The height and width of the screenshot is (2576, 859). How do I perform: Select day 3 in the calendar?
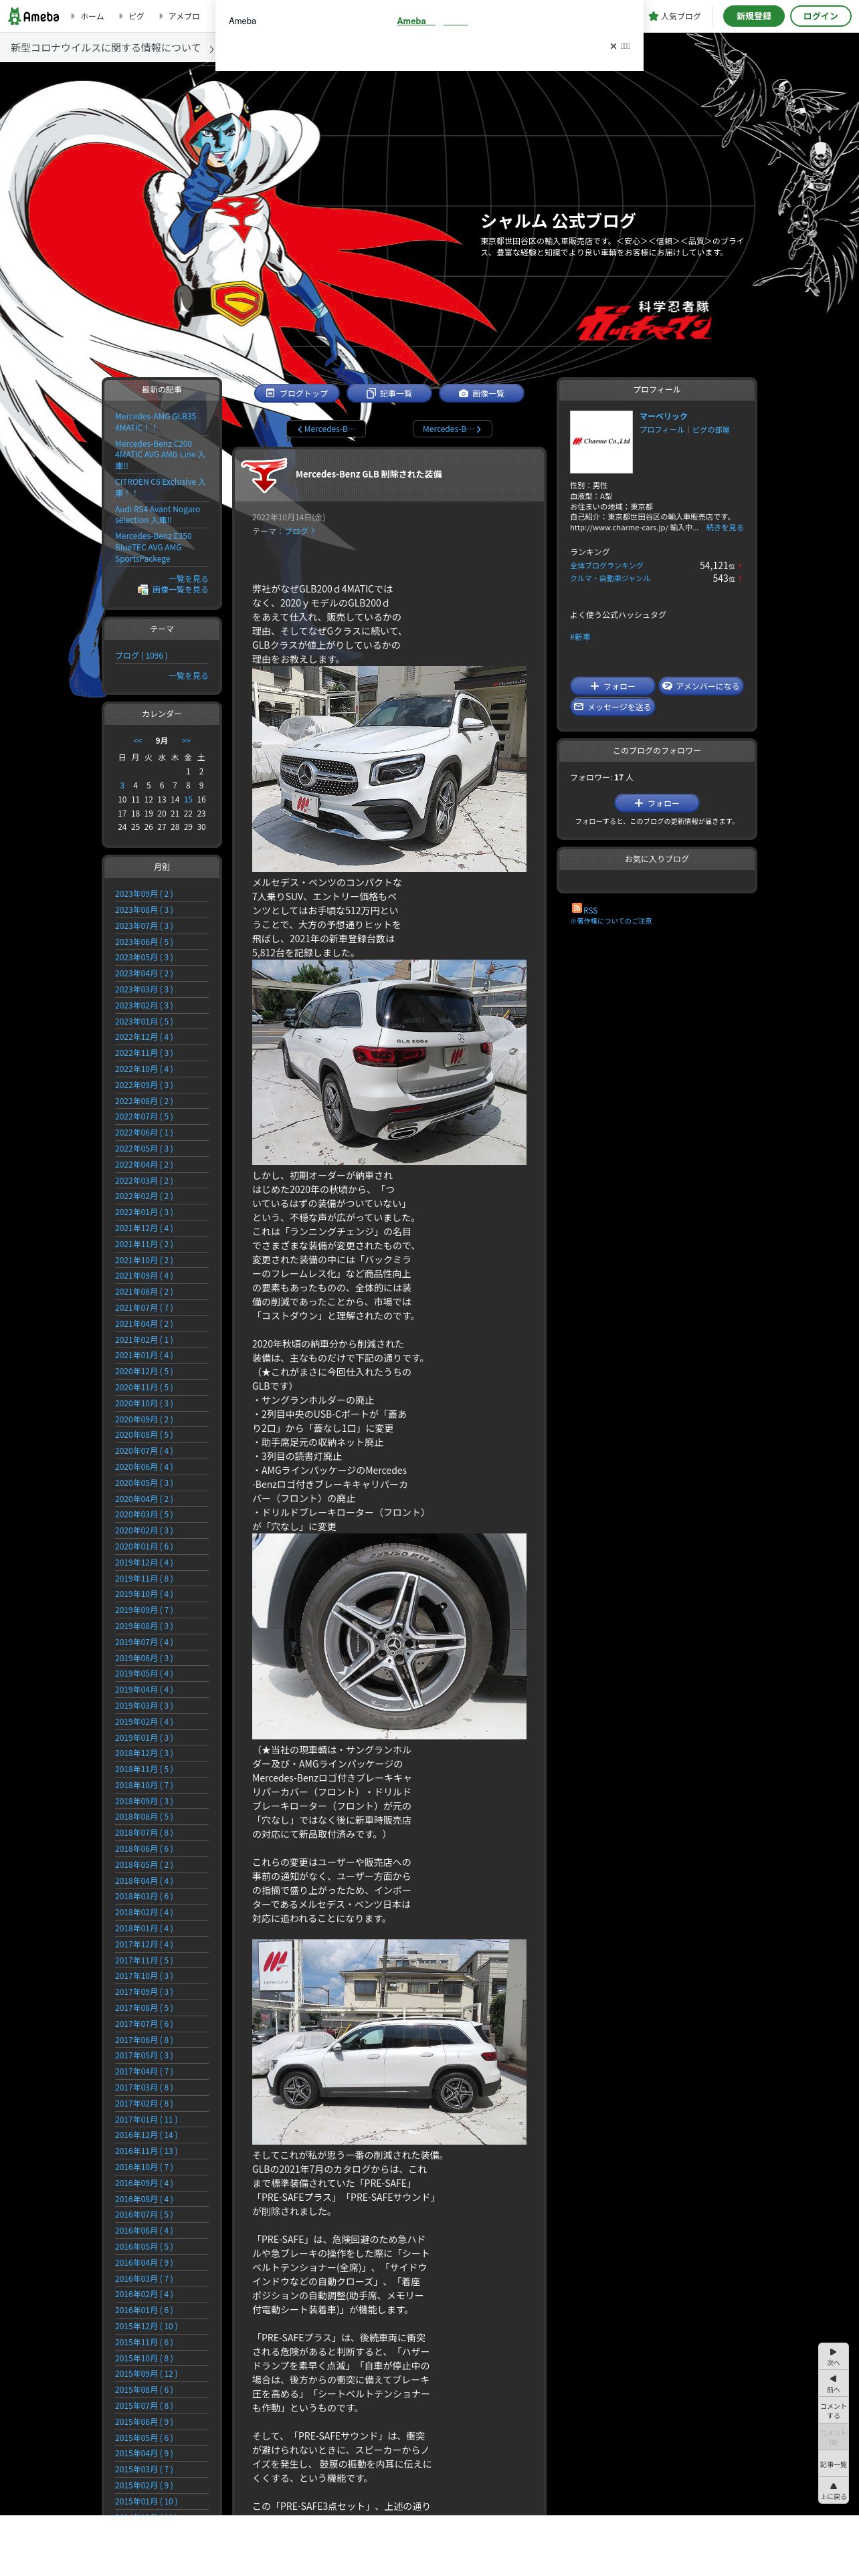pyautogui.click(x=122, y=785)
